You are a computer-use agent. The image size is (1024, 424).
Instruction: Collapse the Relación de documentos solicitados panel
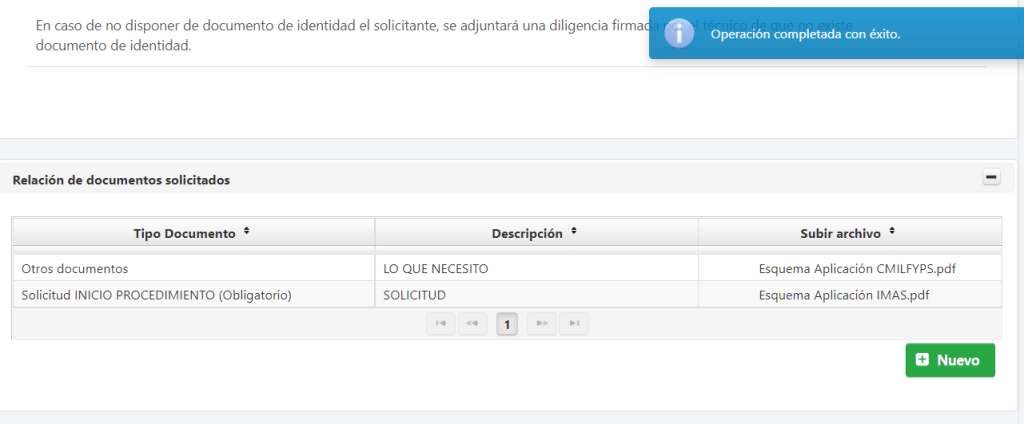click(991, 178)
